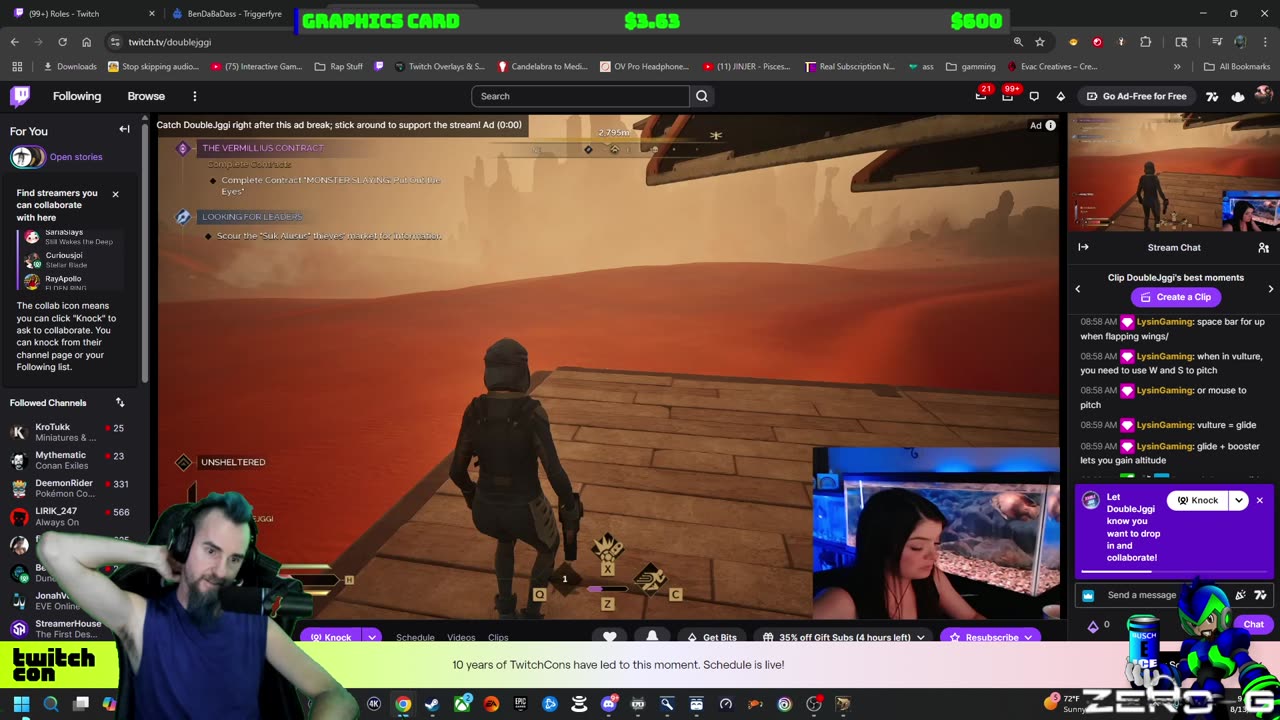Image resolution: width=1280 pixels, height=720 pixels.
Task: Expand the Knock dropdown arrow in chat popup
Action: point(1239,500)
